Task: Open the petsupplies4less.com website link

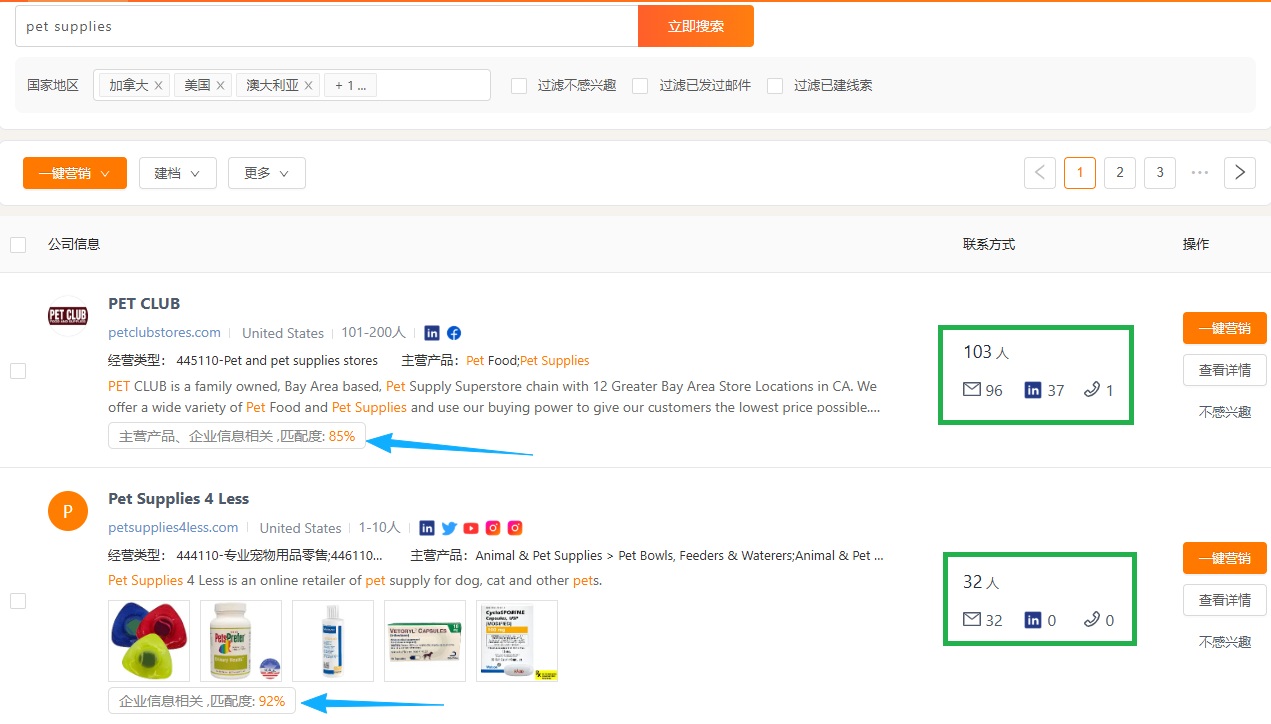Action: 173,528
